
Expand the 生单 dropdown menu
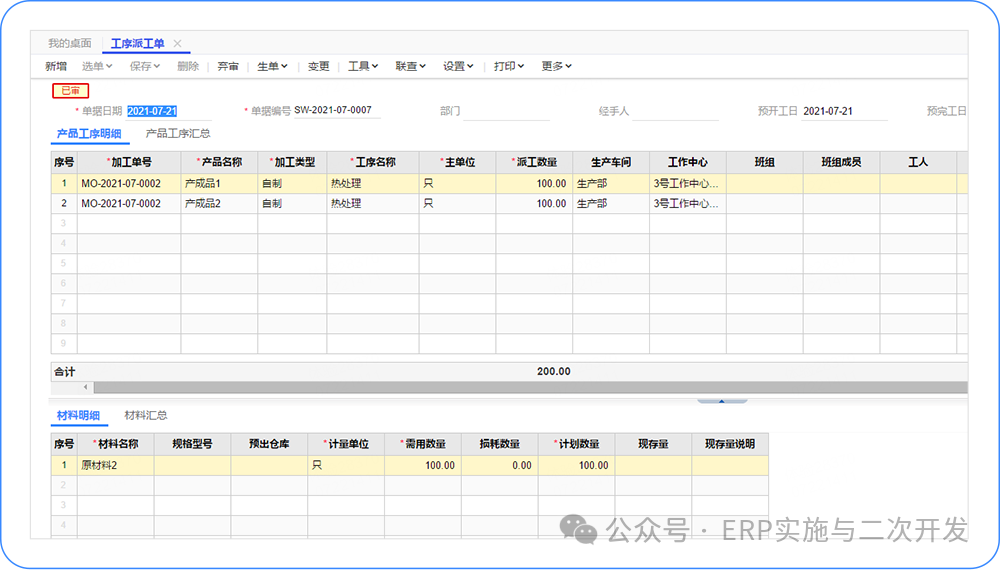pos(272,66)
